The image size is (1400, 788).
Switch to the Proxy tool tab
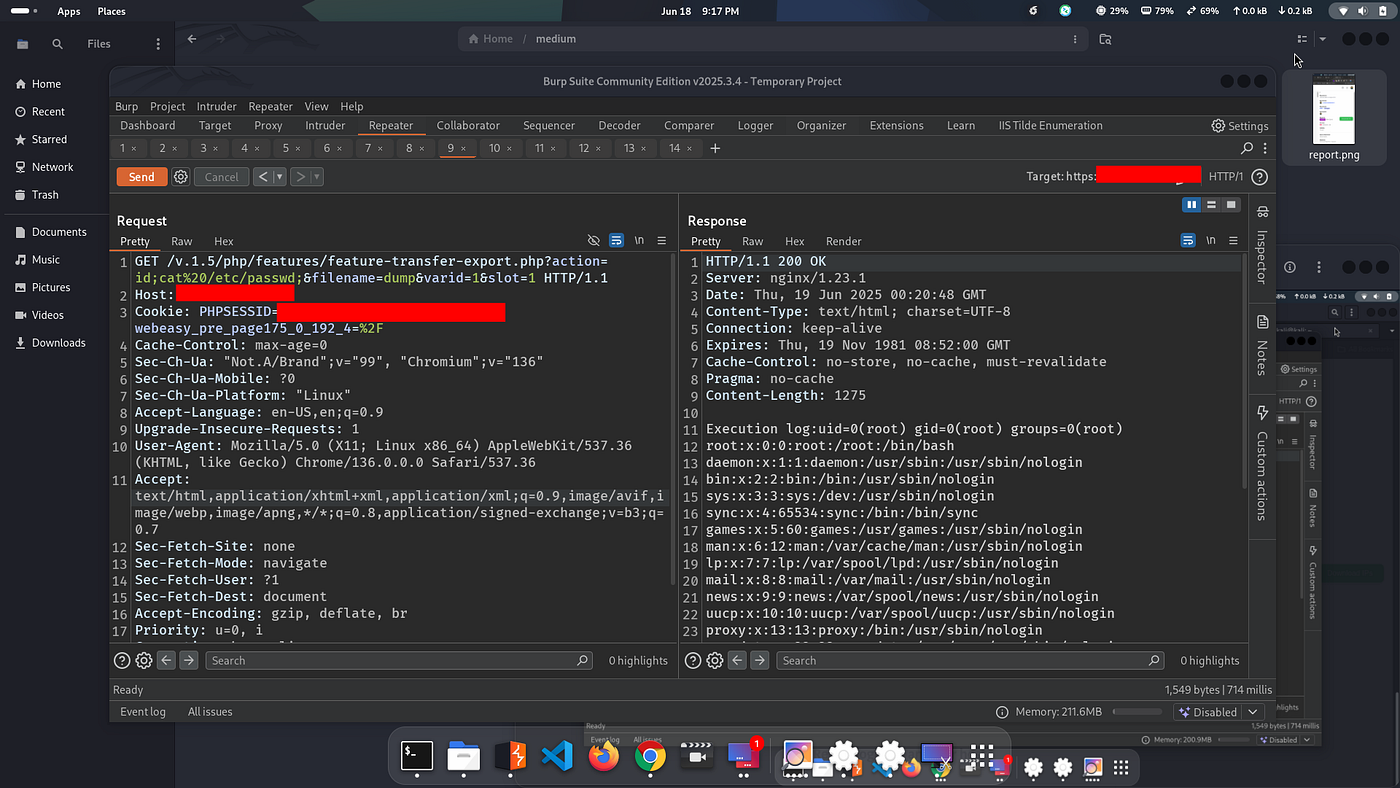click(x=268, y=126)
